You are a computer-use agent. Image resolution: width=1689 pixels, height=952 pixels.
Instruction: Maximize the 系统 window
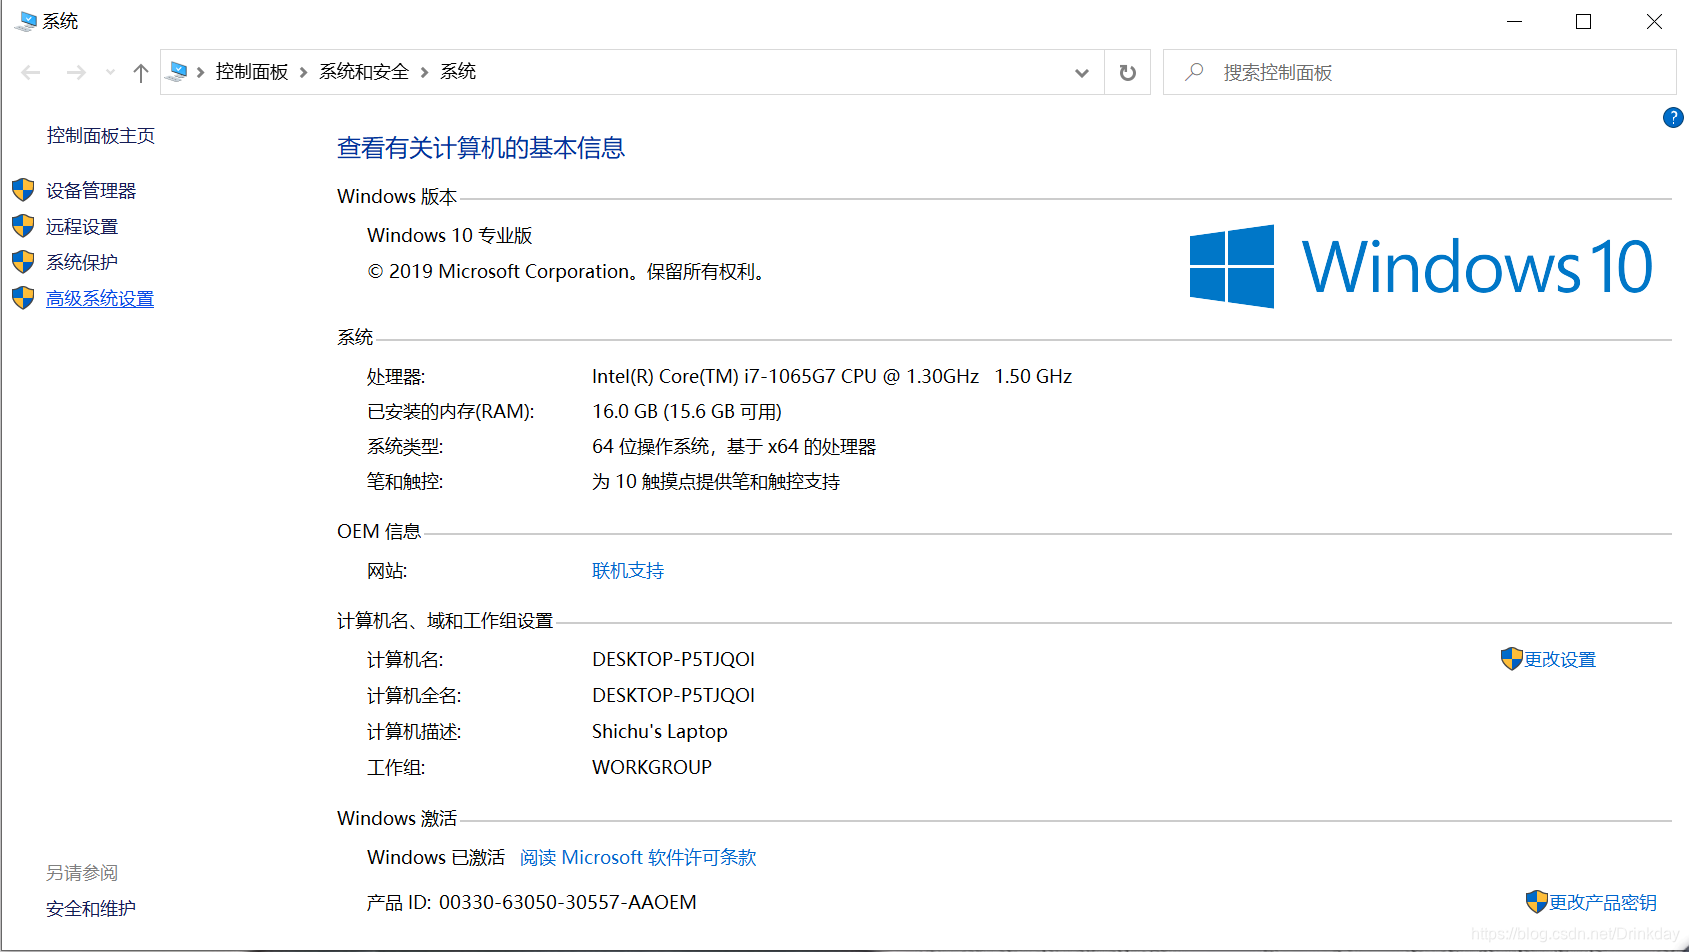click(1584, 21)
